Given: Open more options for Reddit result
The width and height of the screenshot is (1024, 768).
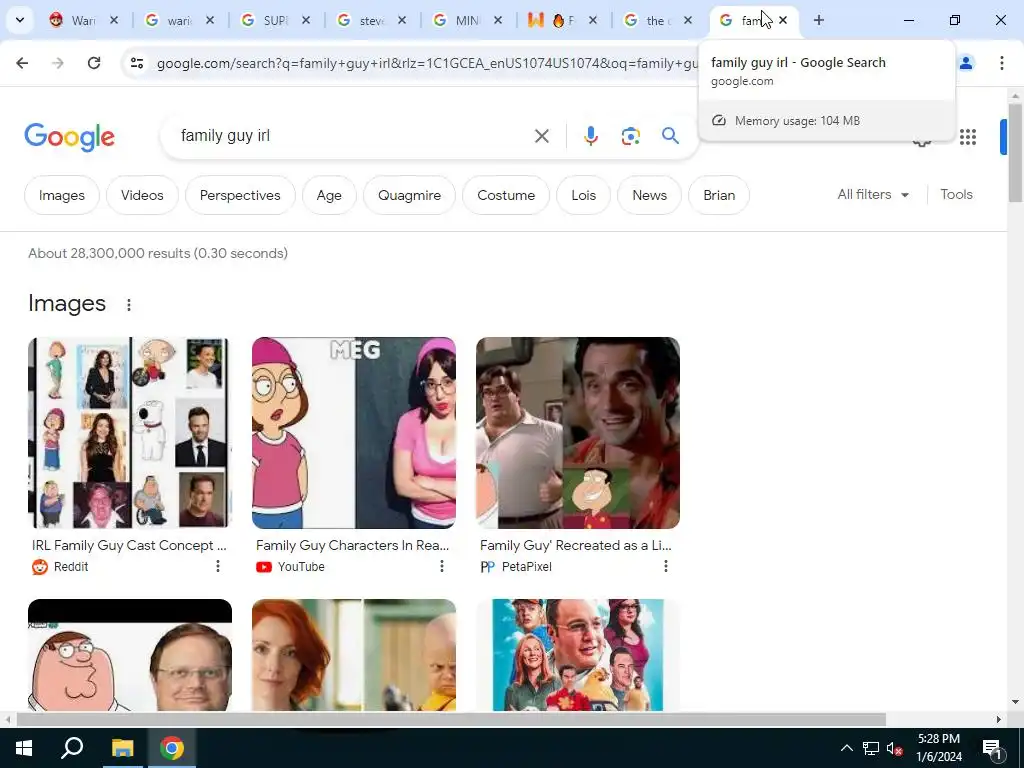Looking at the screenshot, I should [218, 566].
